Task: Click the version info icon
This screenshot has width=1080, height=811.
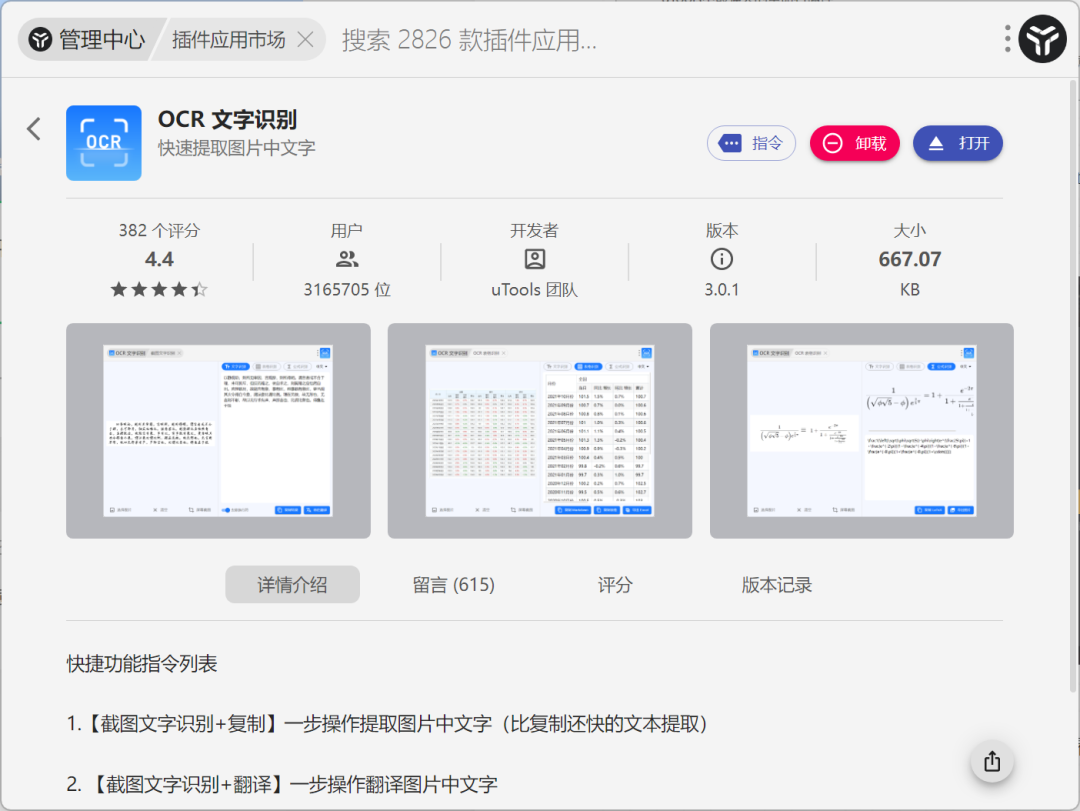Action: tap(721, 259)
